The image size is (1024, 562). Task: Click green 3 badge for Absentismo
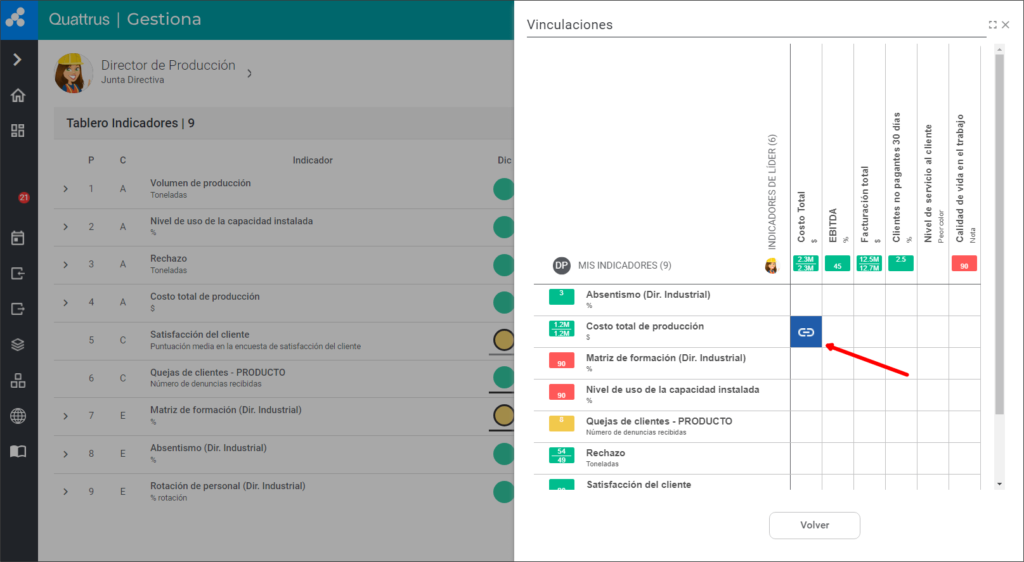562,297
